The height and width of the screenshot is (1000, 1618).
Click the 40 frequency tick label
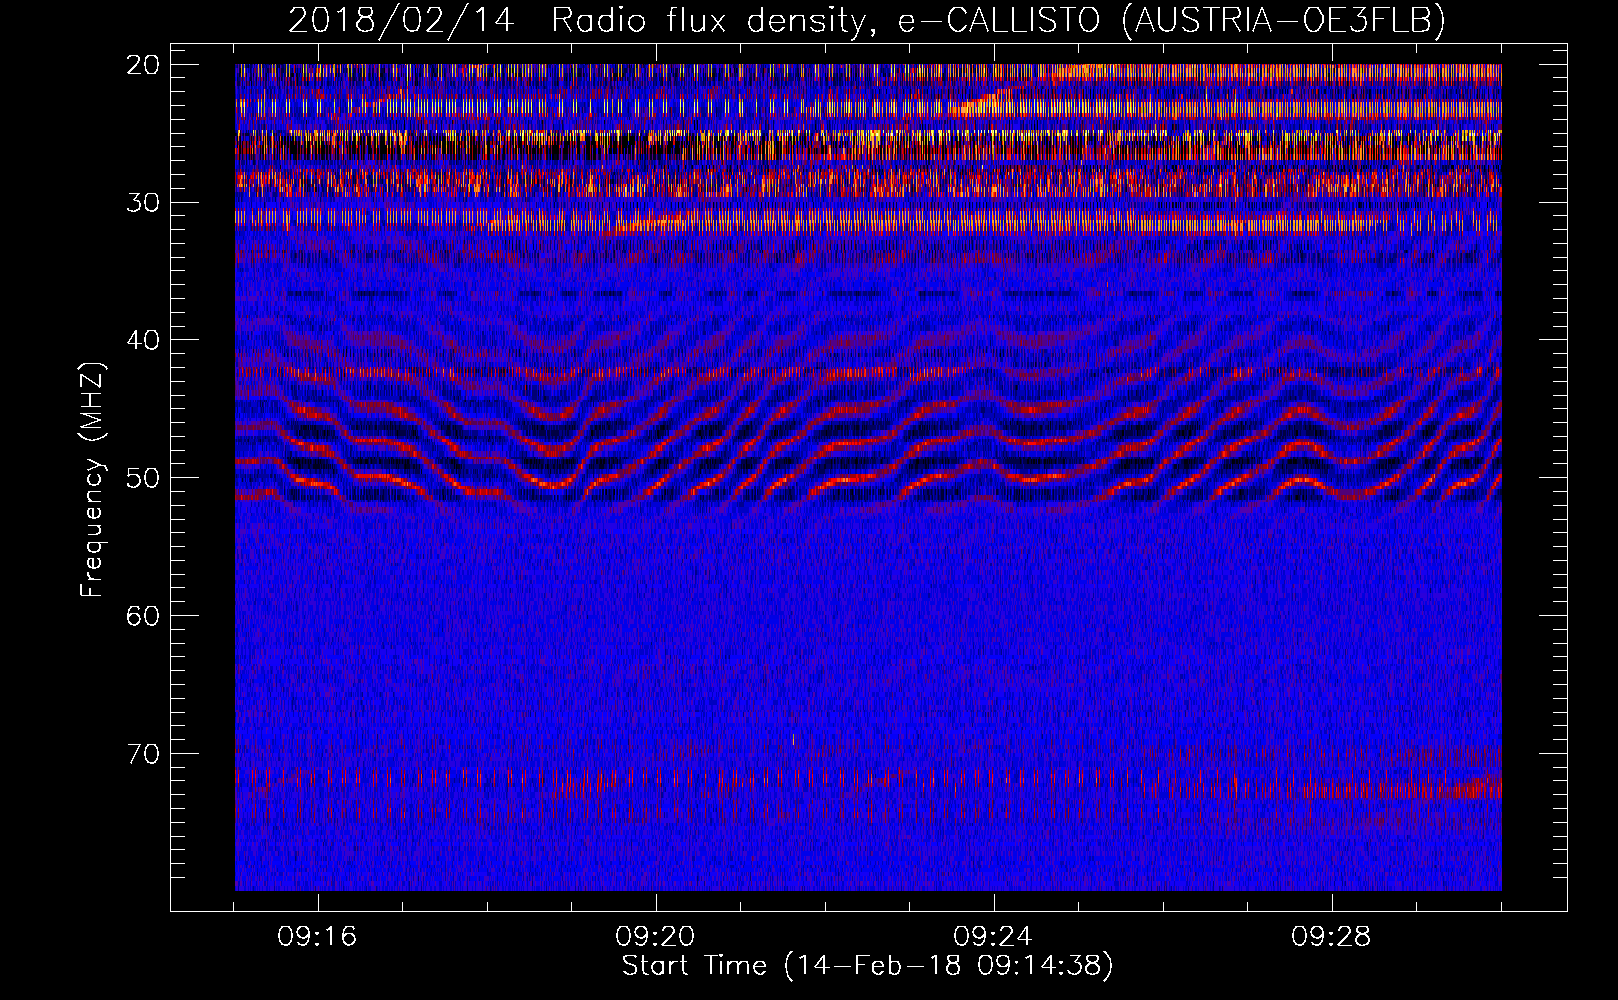[x=144, y=340]
